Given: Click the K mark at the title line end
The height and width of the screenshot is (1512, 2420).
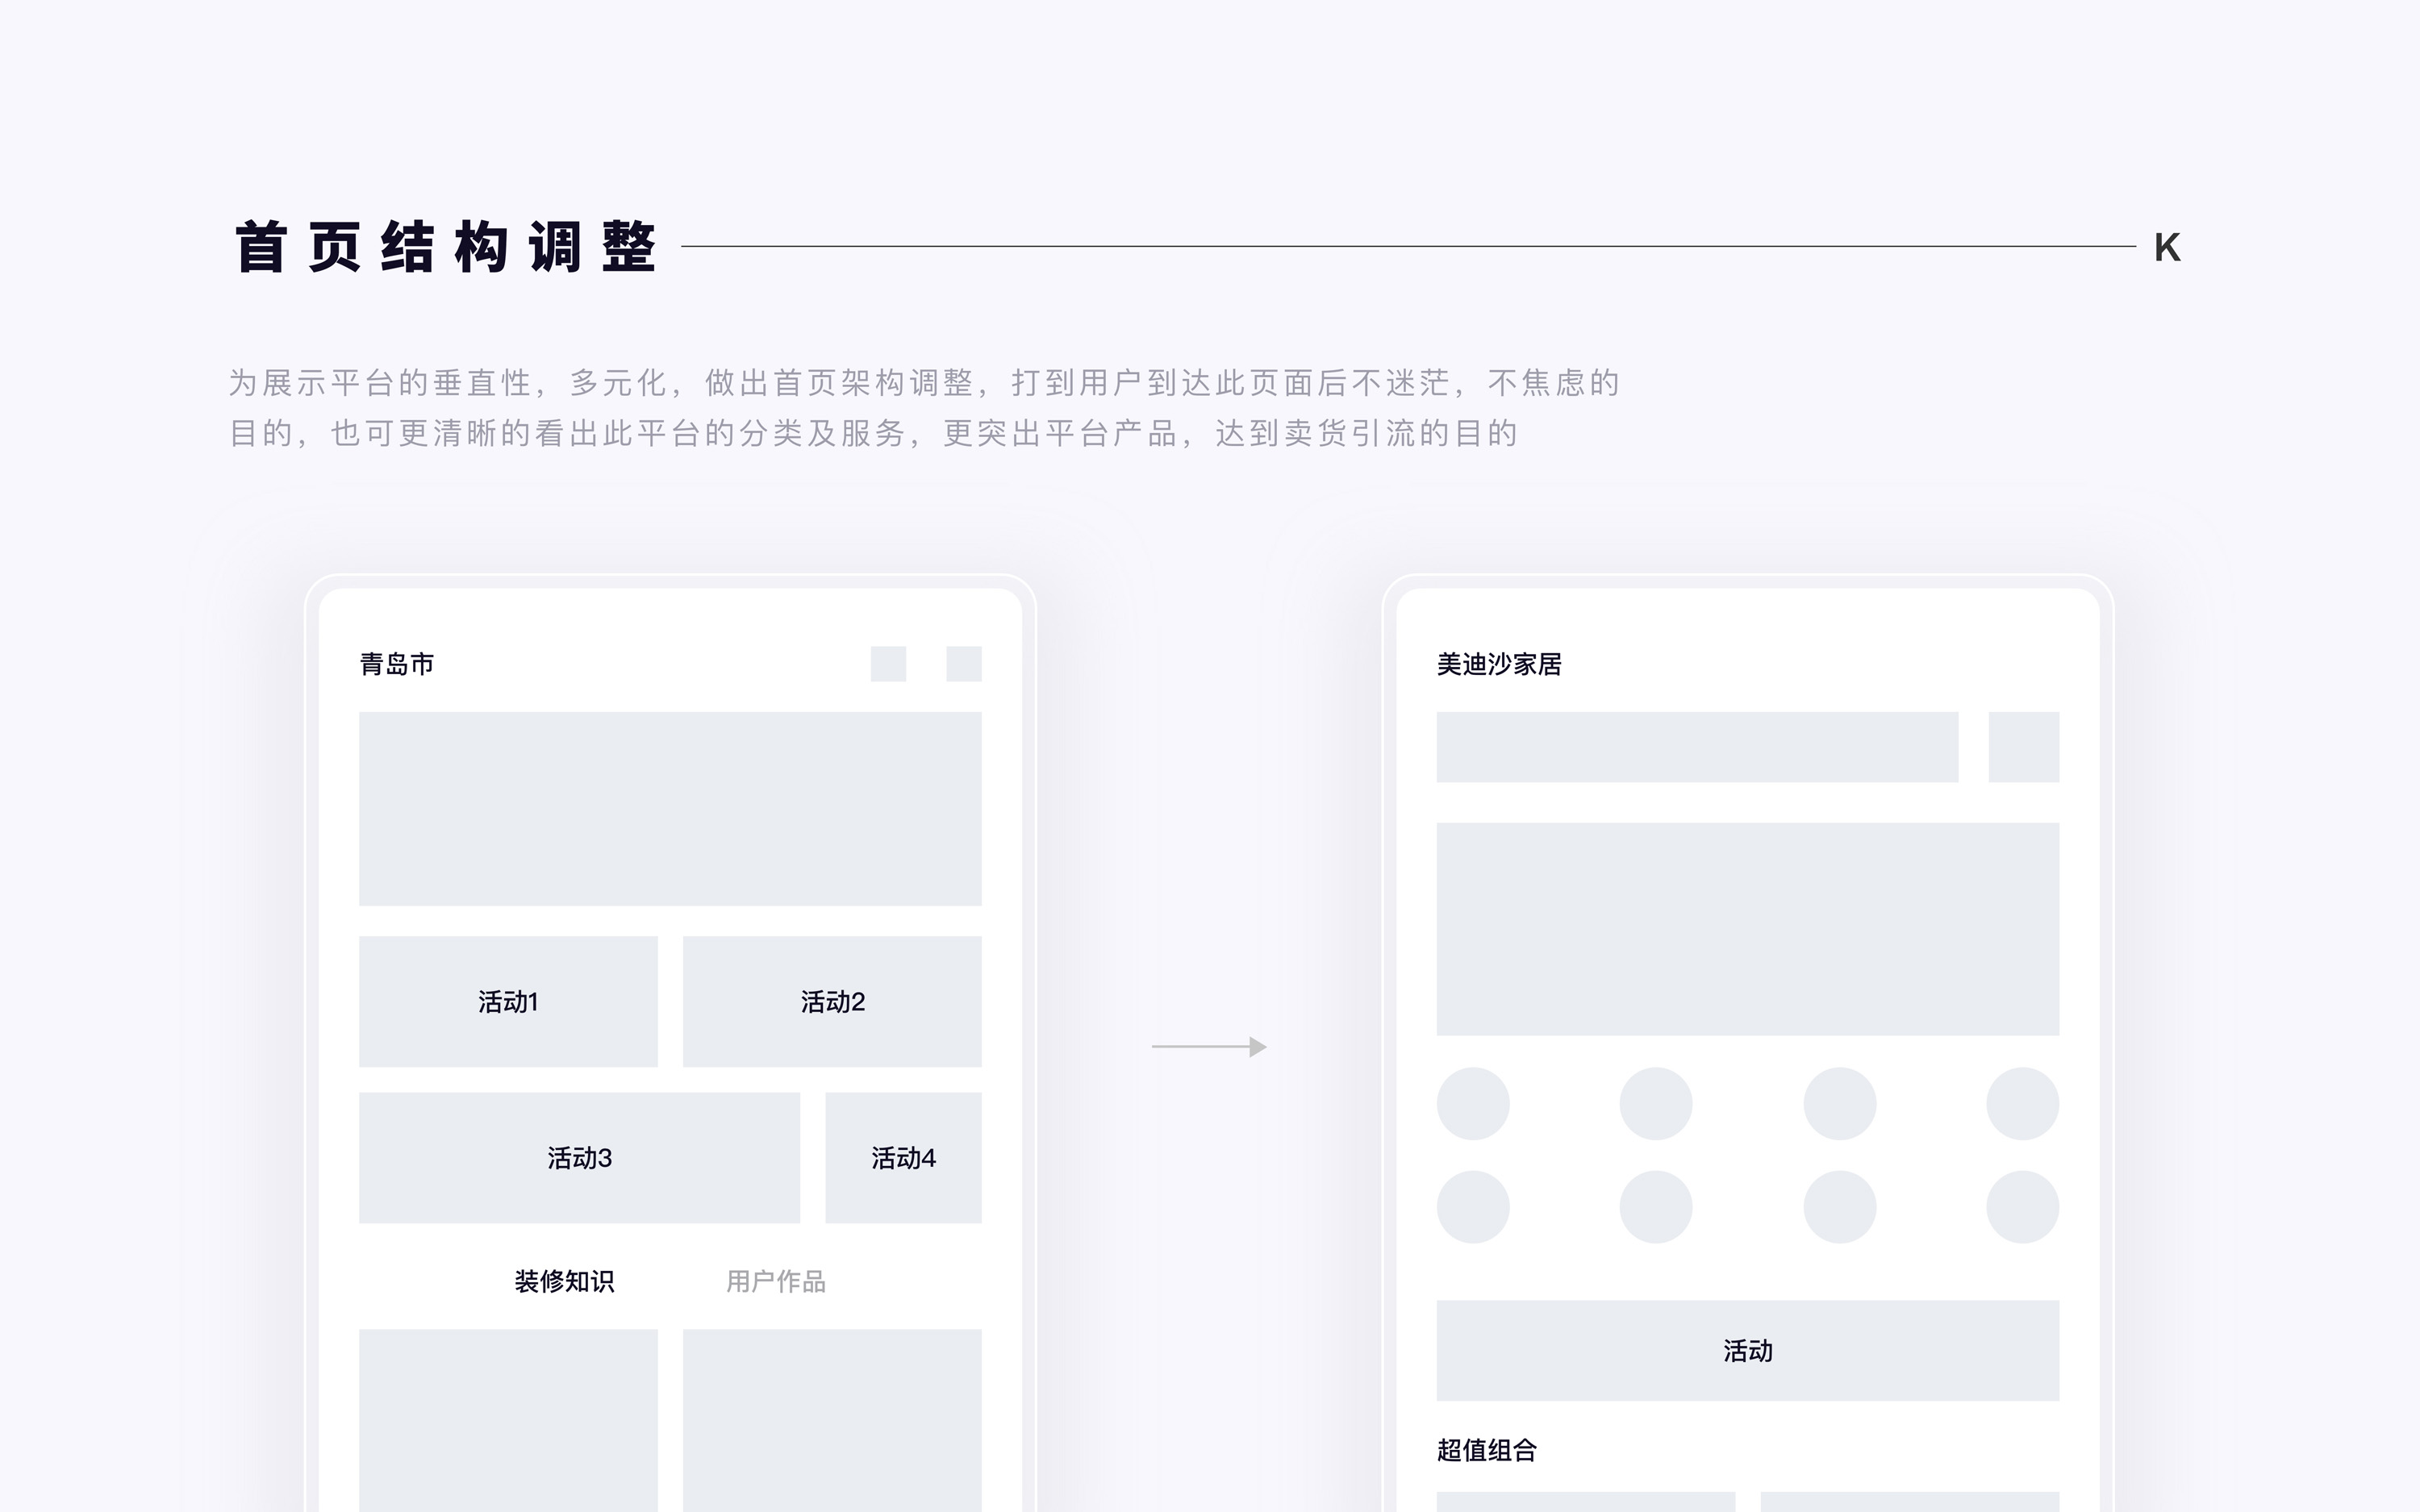Looking at the screenshot, I should (x=2167, y=247).
